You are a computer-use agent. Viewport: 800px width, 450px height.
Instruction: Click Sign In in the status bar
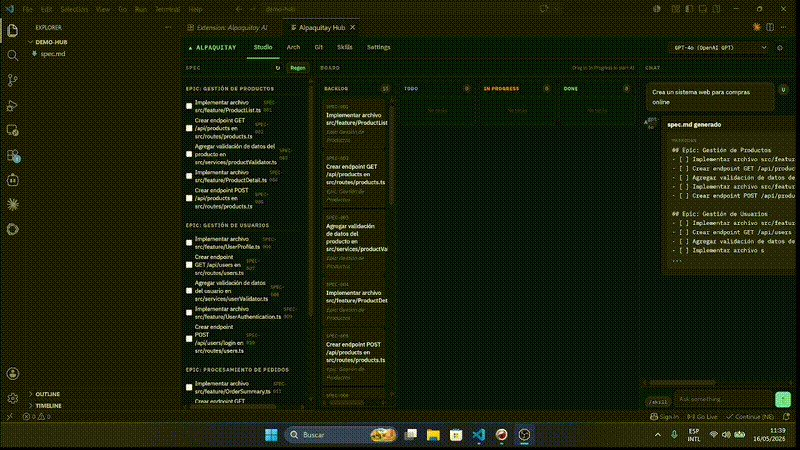(664, 417)
